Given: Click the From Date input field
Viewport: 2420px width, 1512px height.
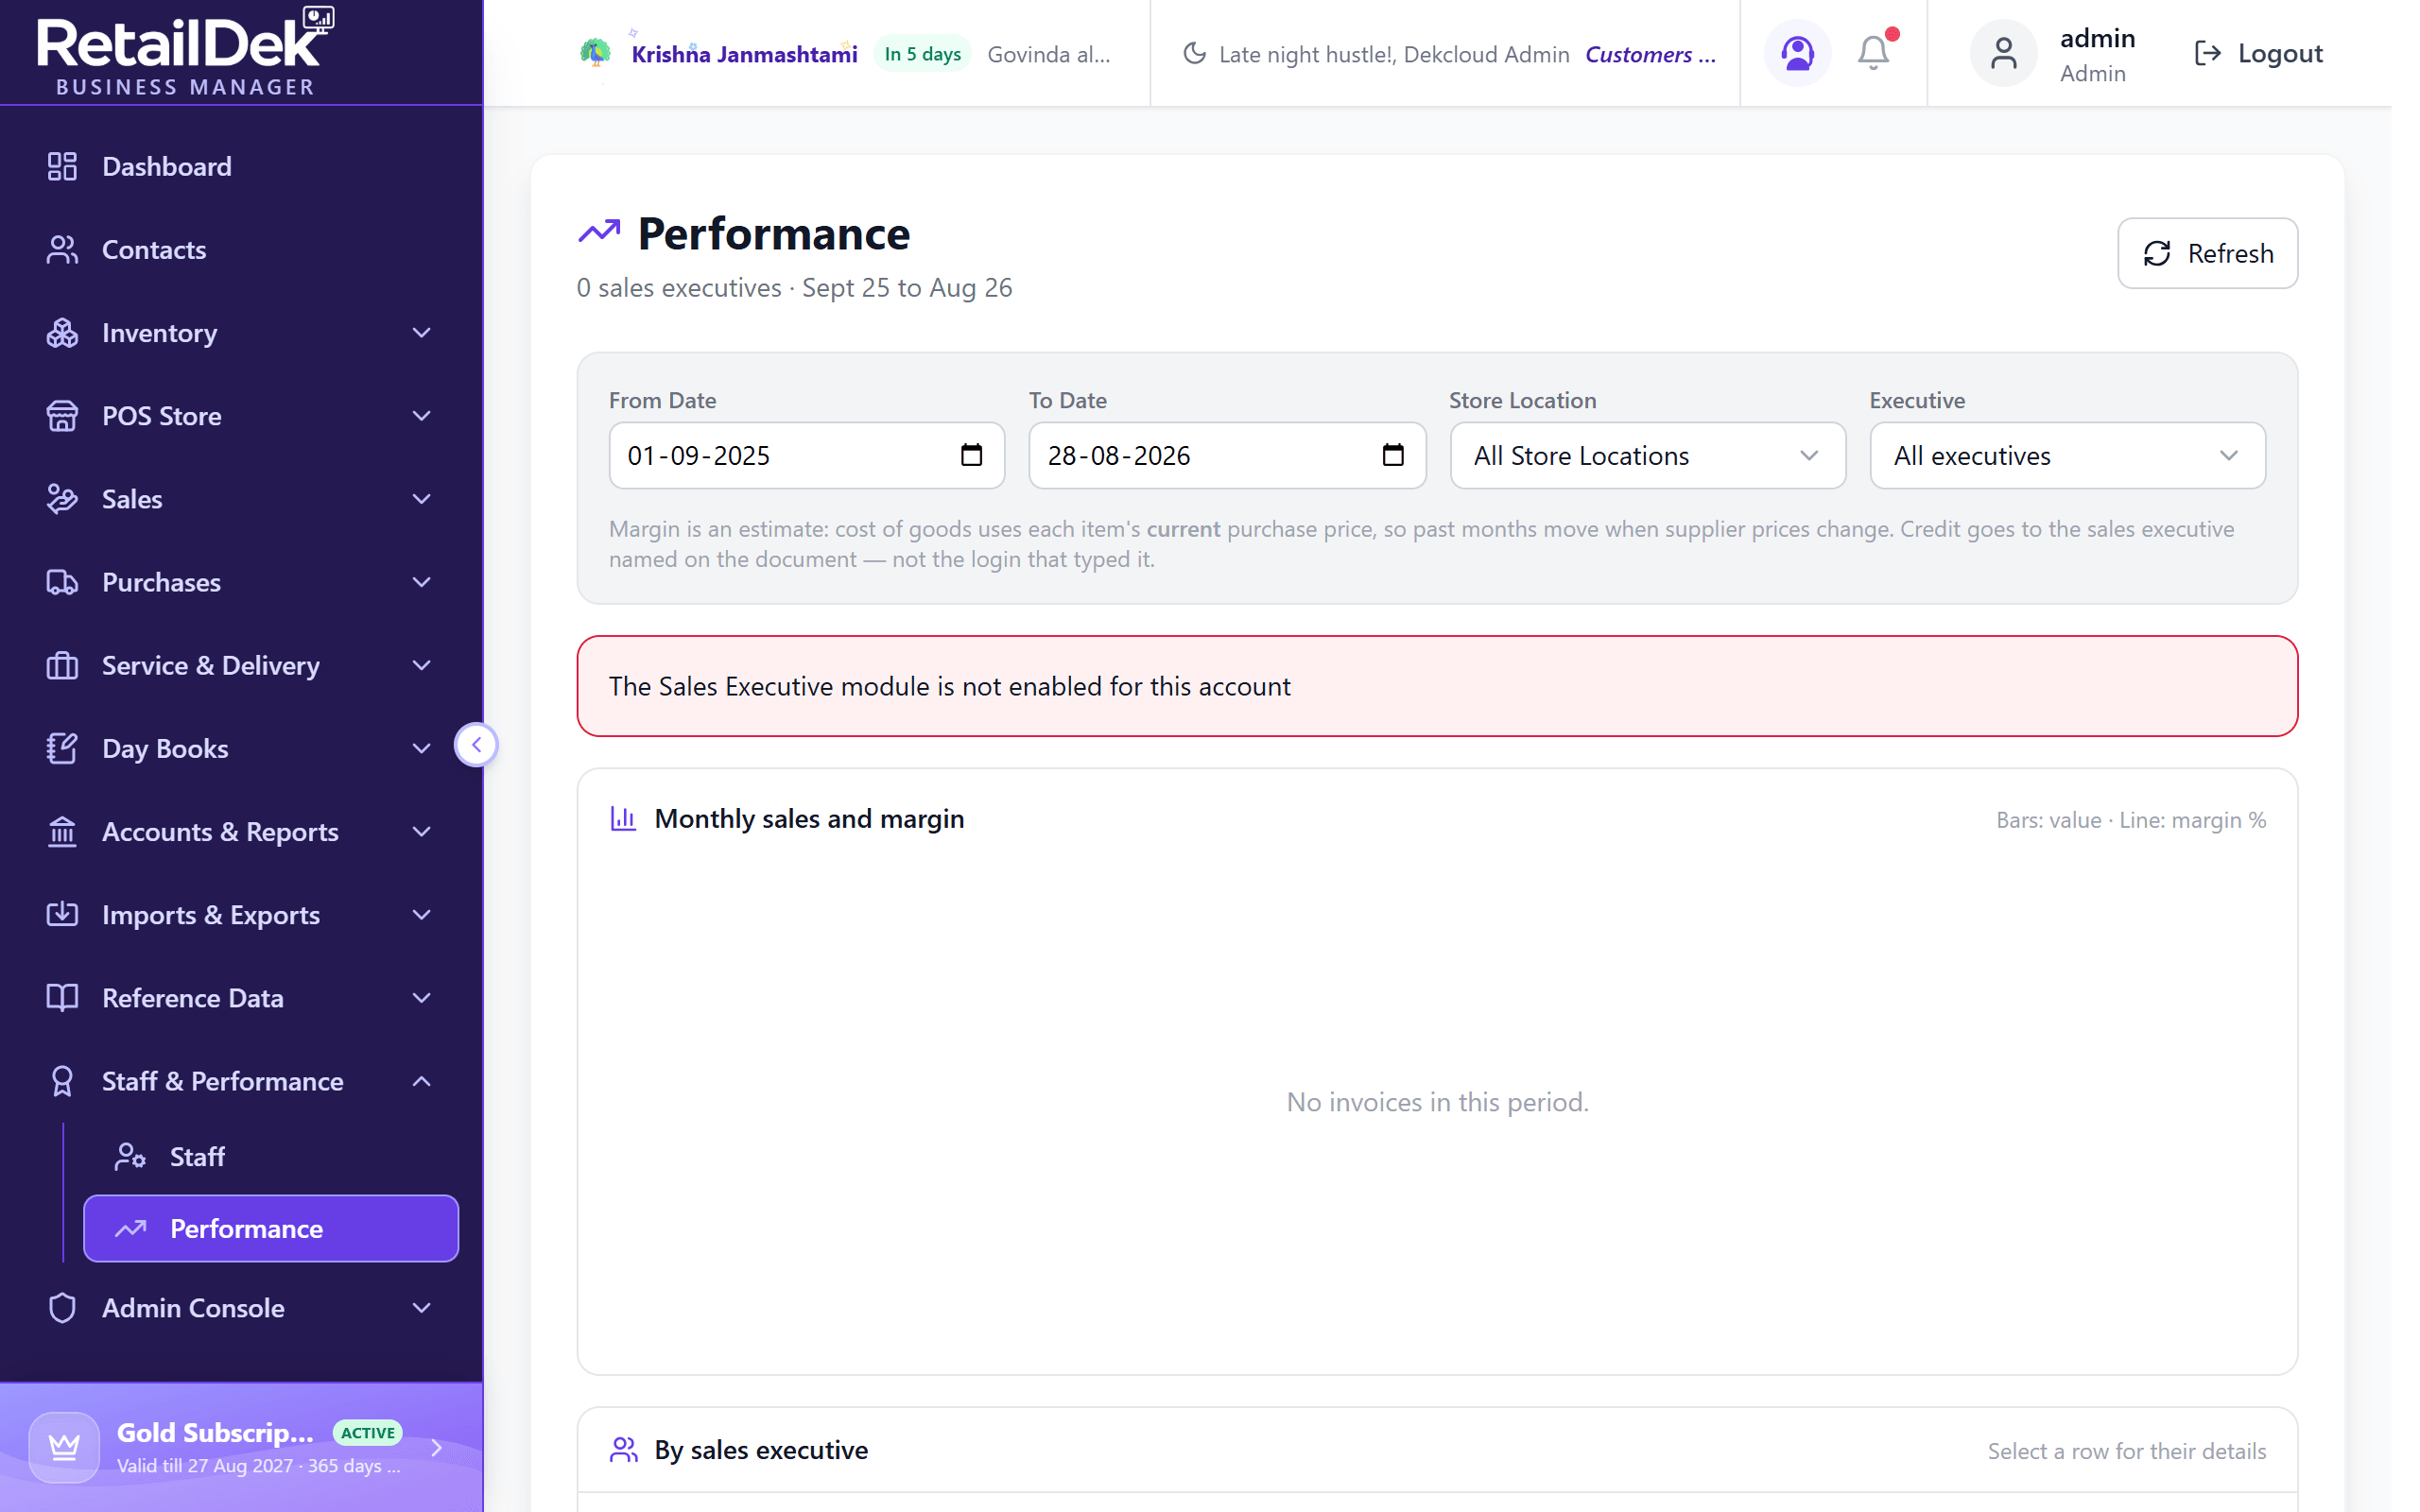Looking at the screenshot, I should tap(806, 455).
